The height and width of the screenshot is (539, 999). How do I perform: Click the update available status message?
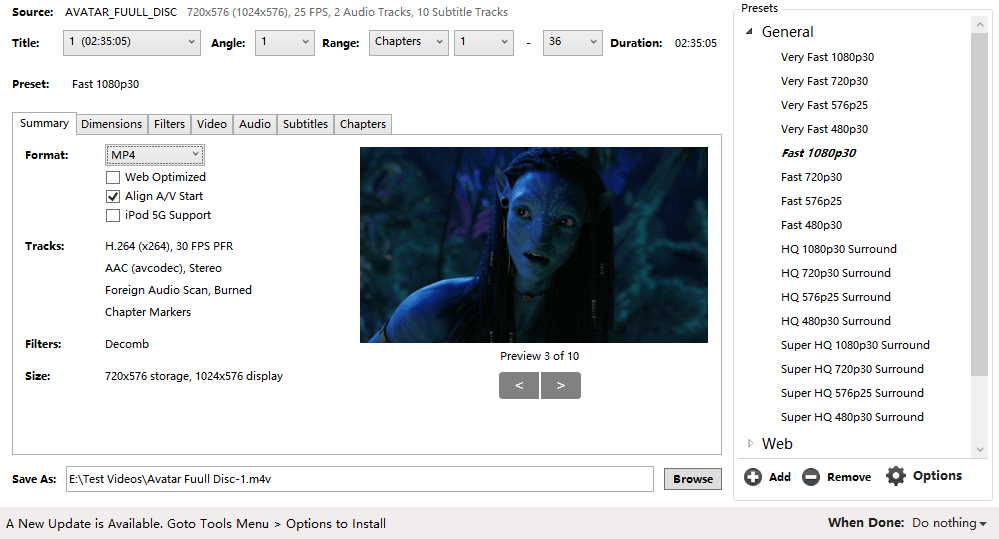click(x=196, y=524)
